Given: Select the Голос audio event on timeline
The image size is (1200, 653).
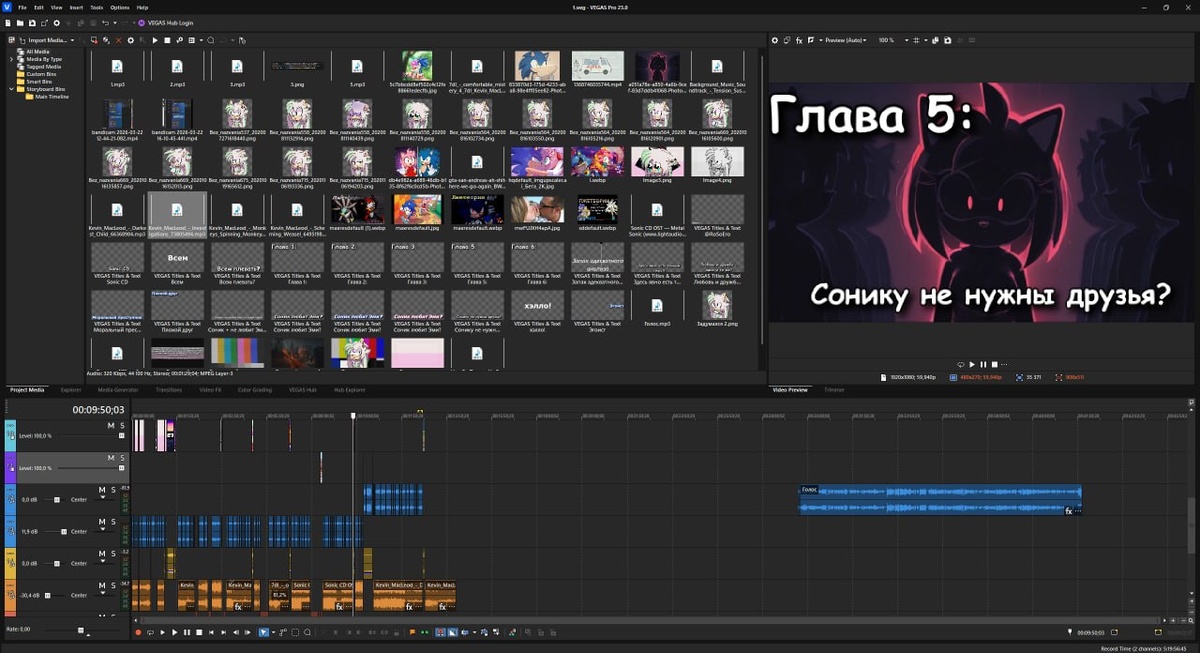Looking at the screenshot, I should point(940,500).
